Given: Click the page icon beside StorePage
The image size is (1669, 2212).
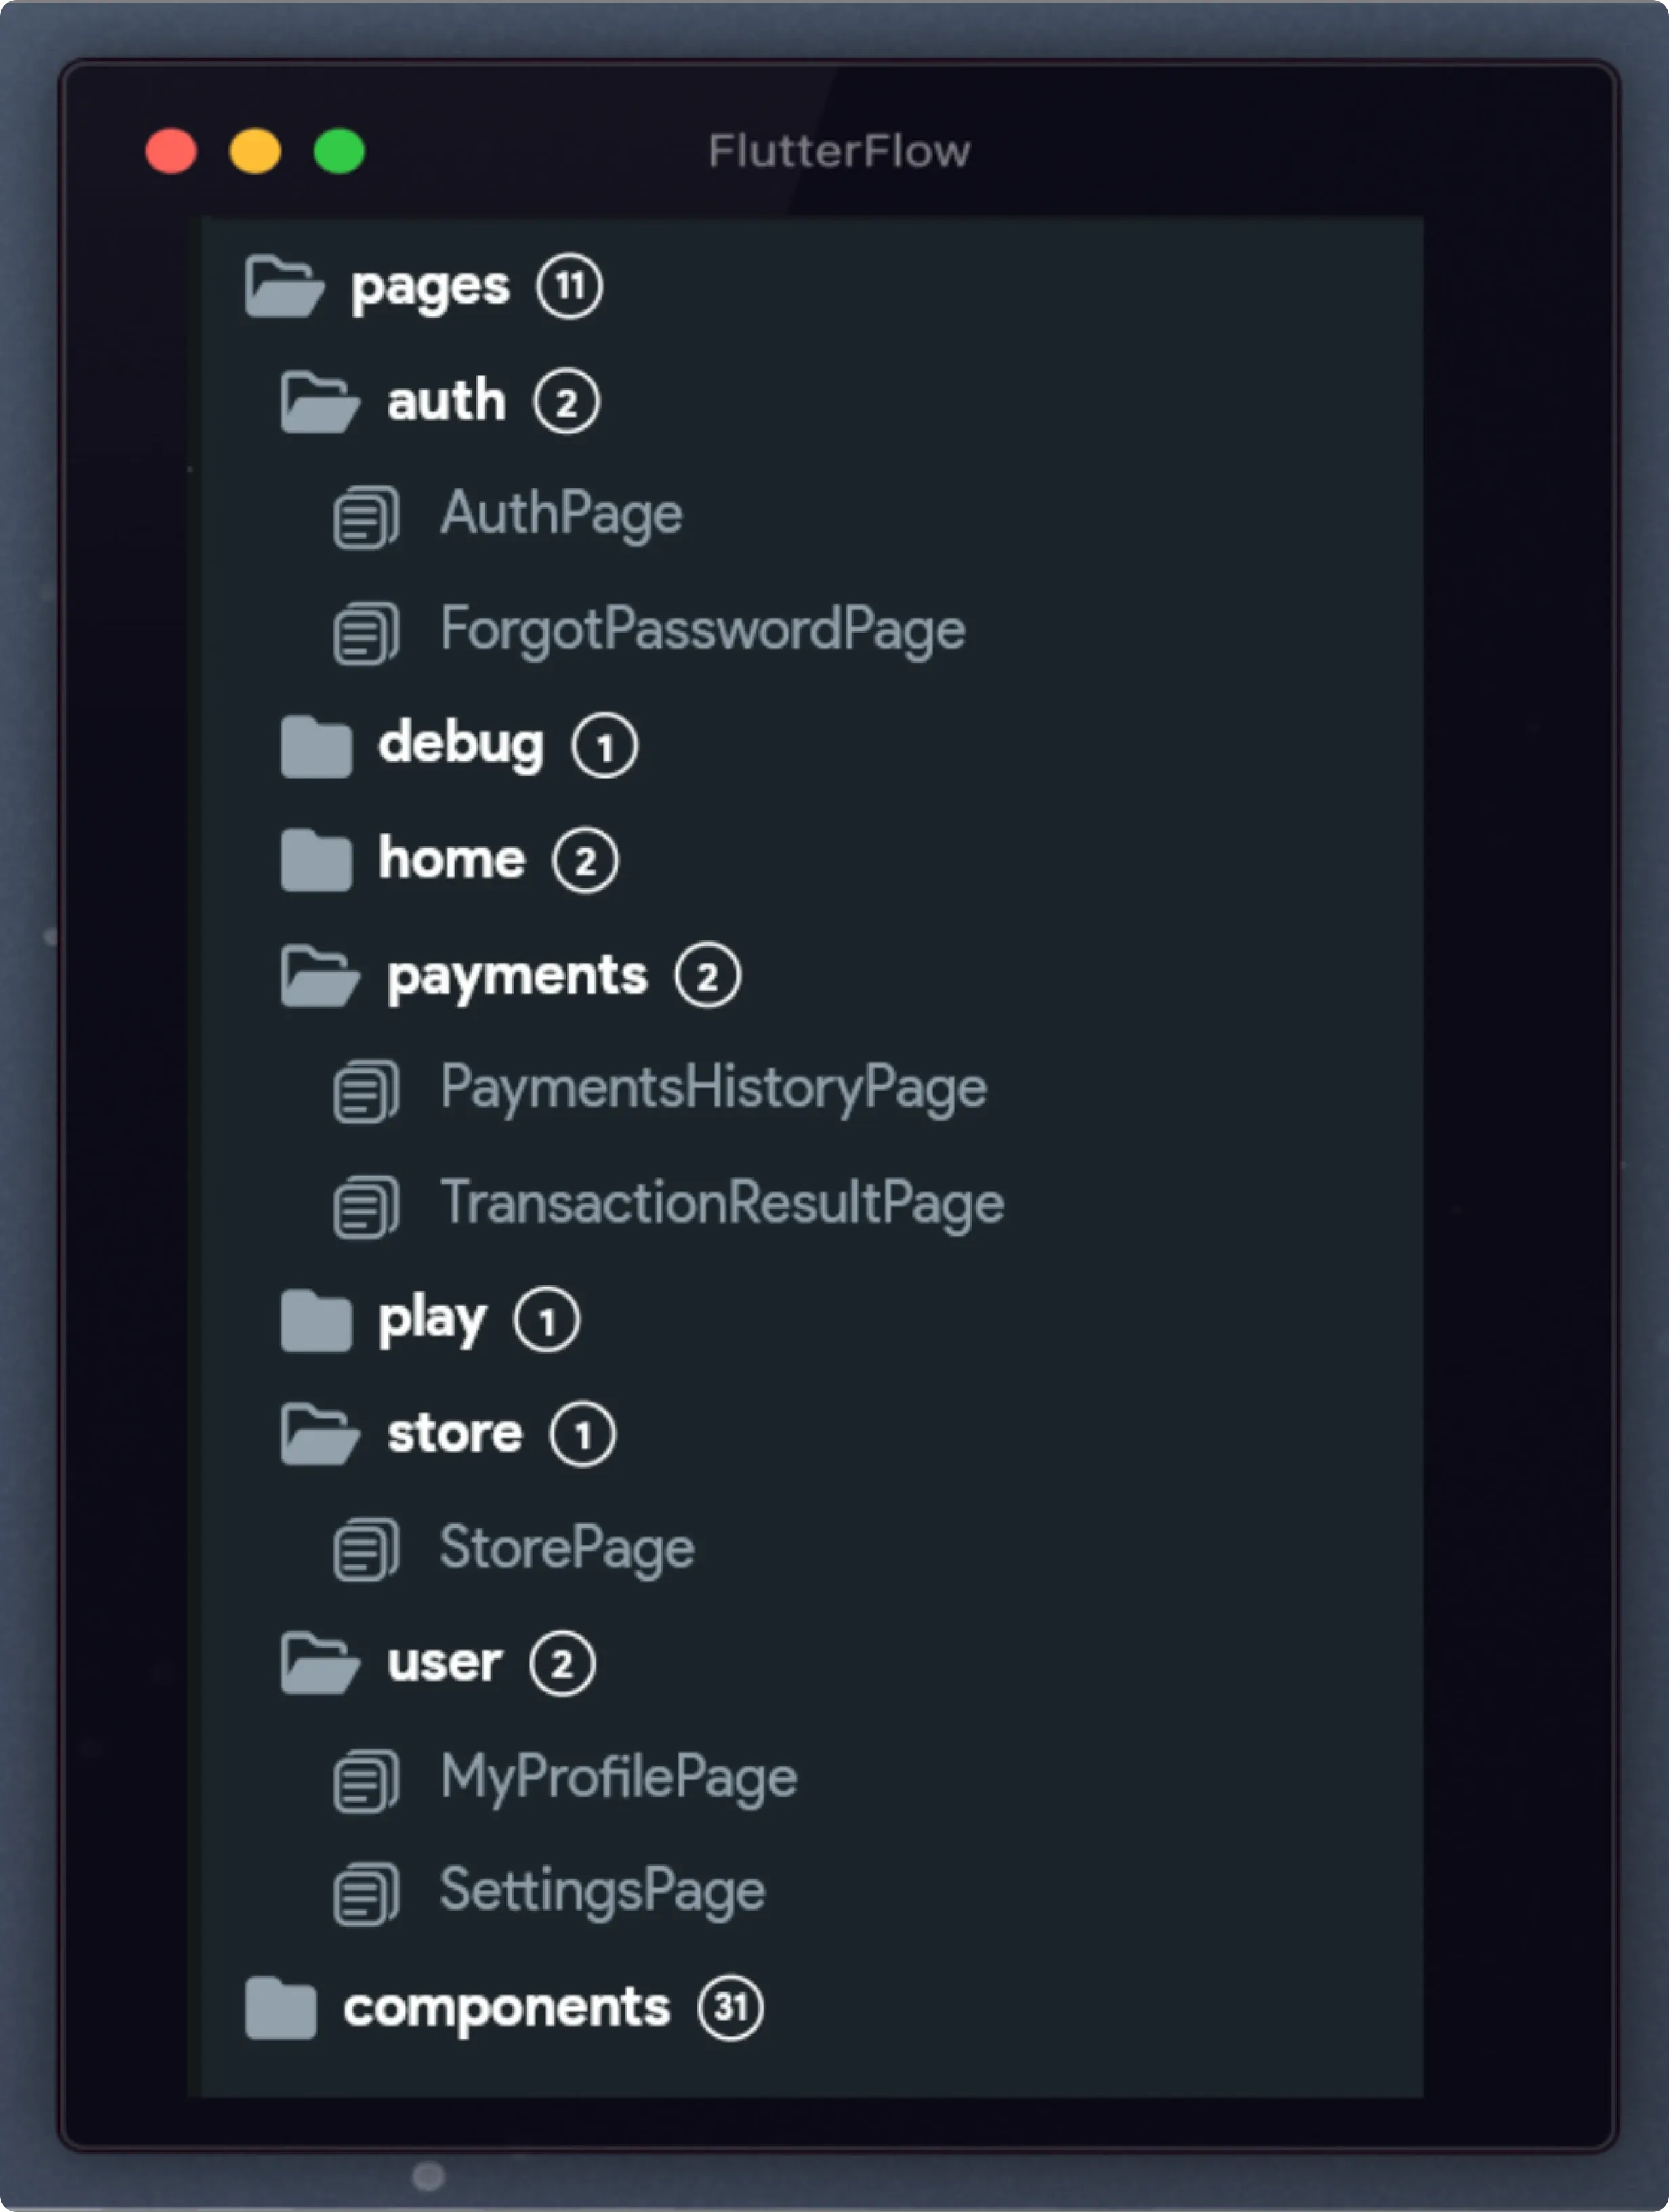Looking at the screenshot, I should click(366, 1549).
